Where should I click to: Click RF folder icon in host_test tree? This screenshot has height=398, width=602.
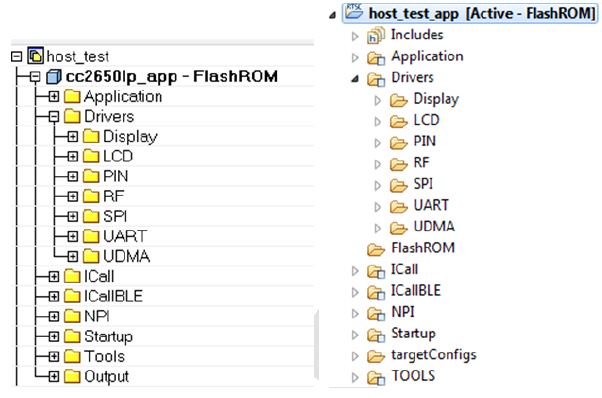(x=91, y=196)
